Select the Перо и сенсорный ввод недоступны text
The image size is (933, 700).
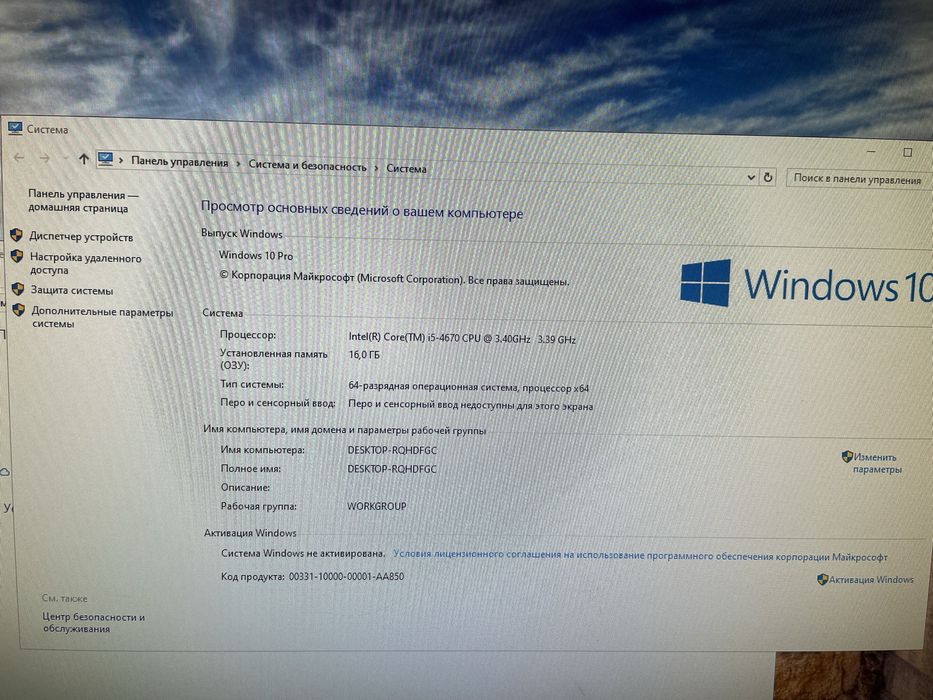point(471,405)
